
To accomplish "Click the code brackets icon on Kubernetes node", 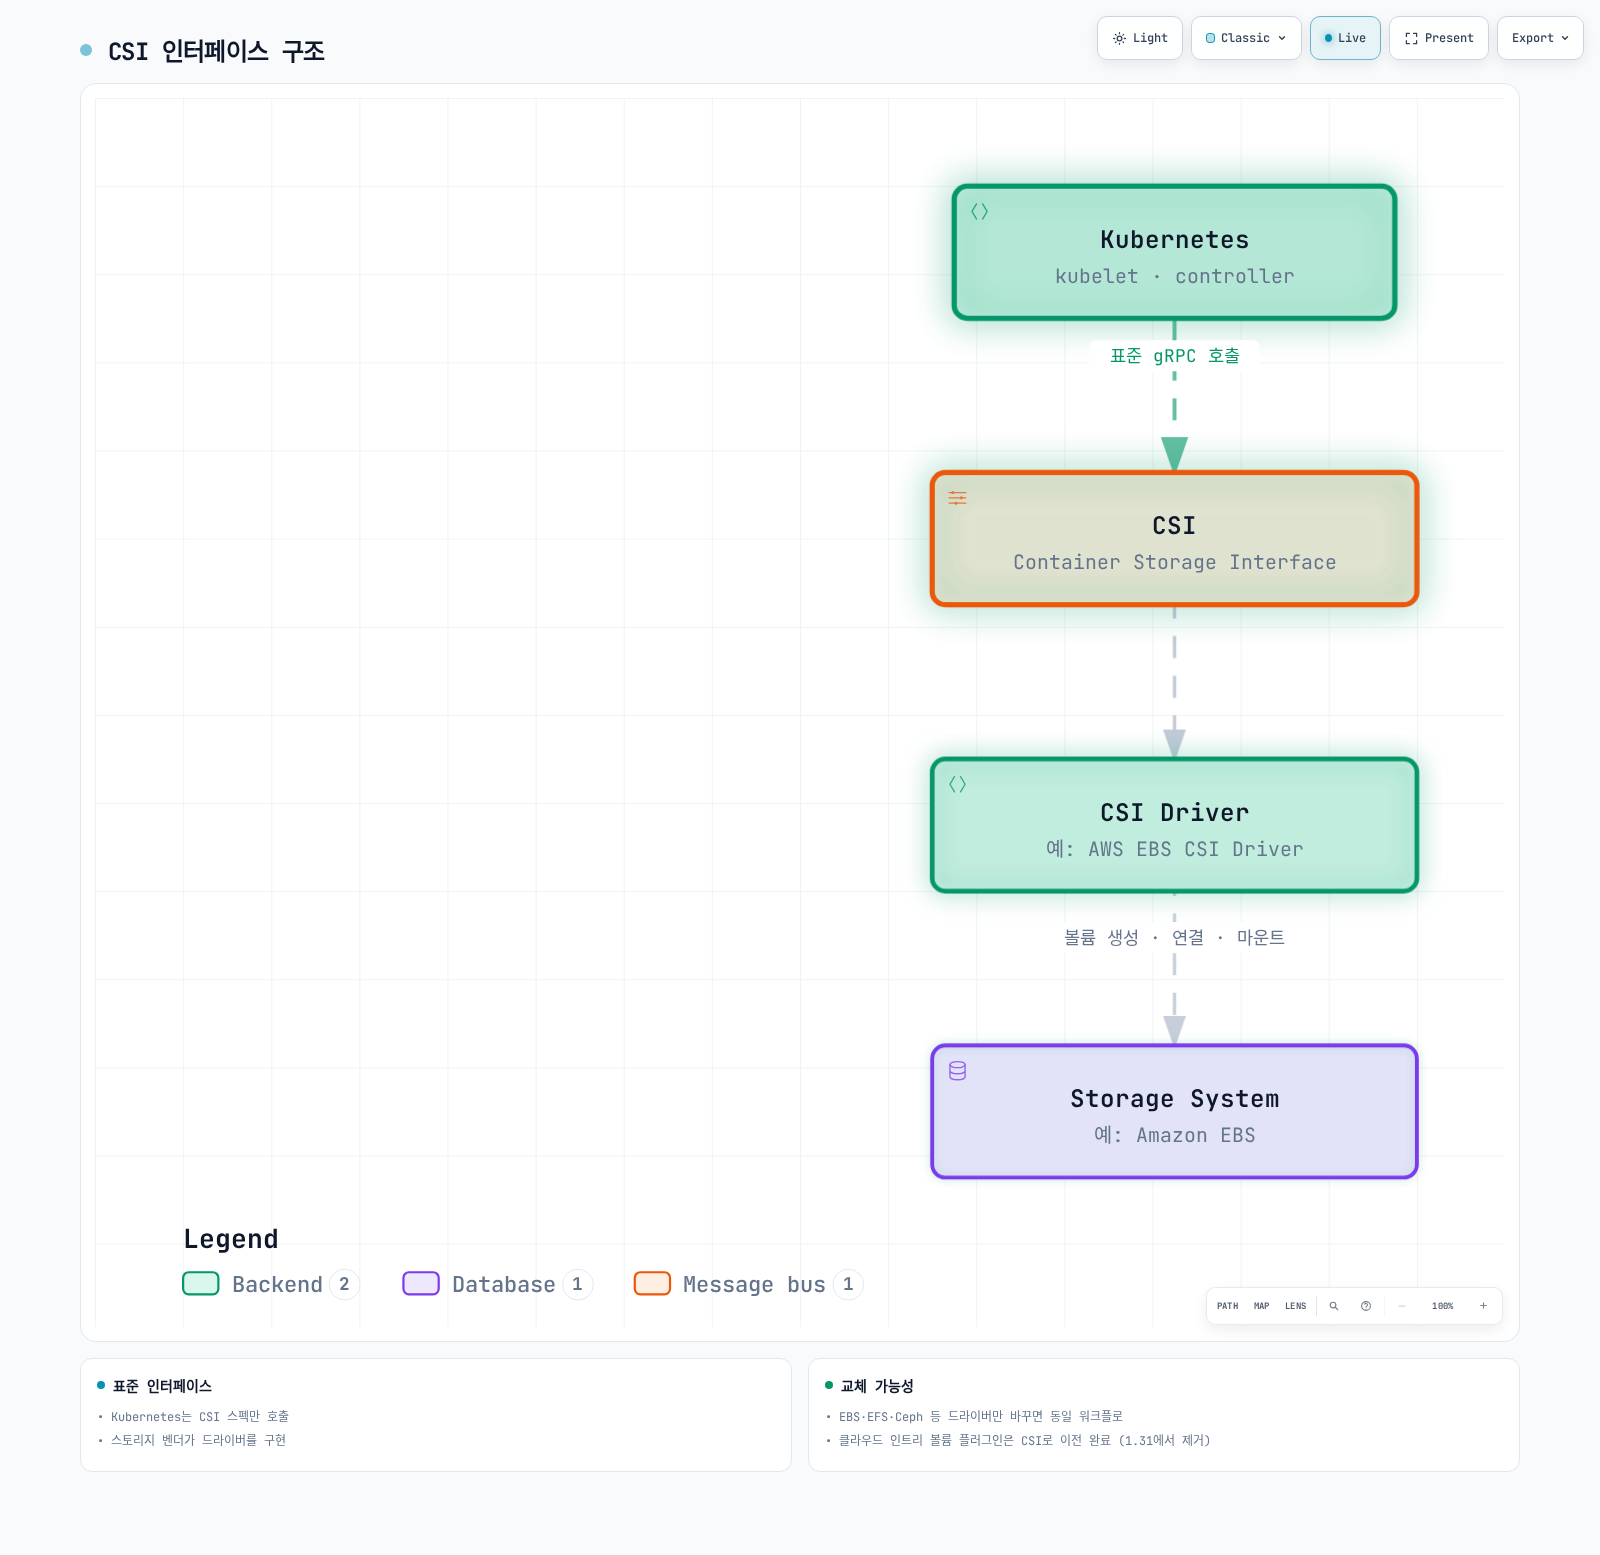I will 979,211.
